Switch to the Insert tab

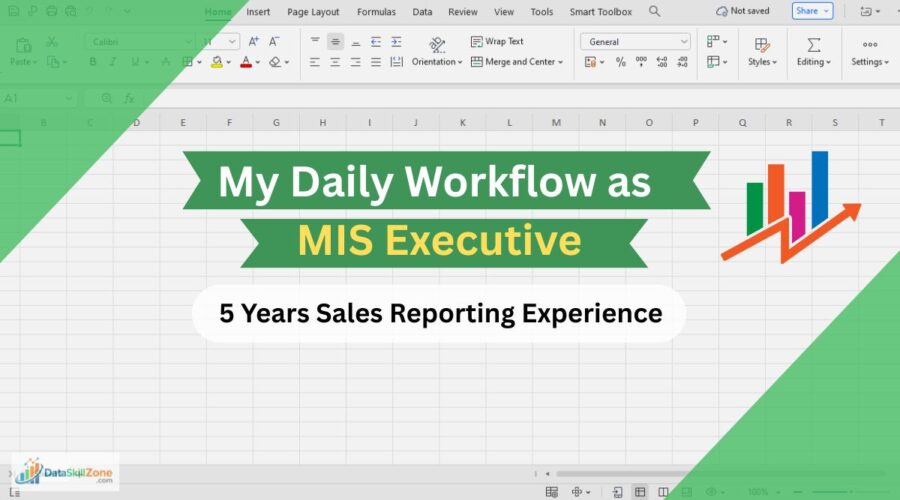point(258,11)
